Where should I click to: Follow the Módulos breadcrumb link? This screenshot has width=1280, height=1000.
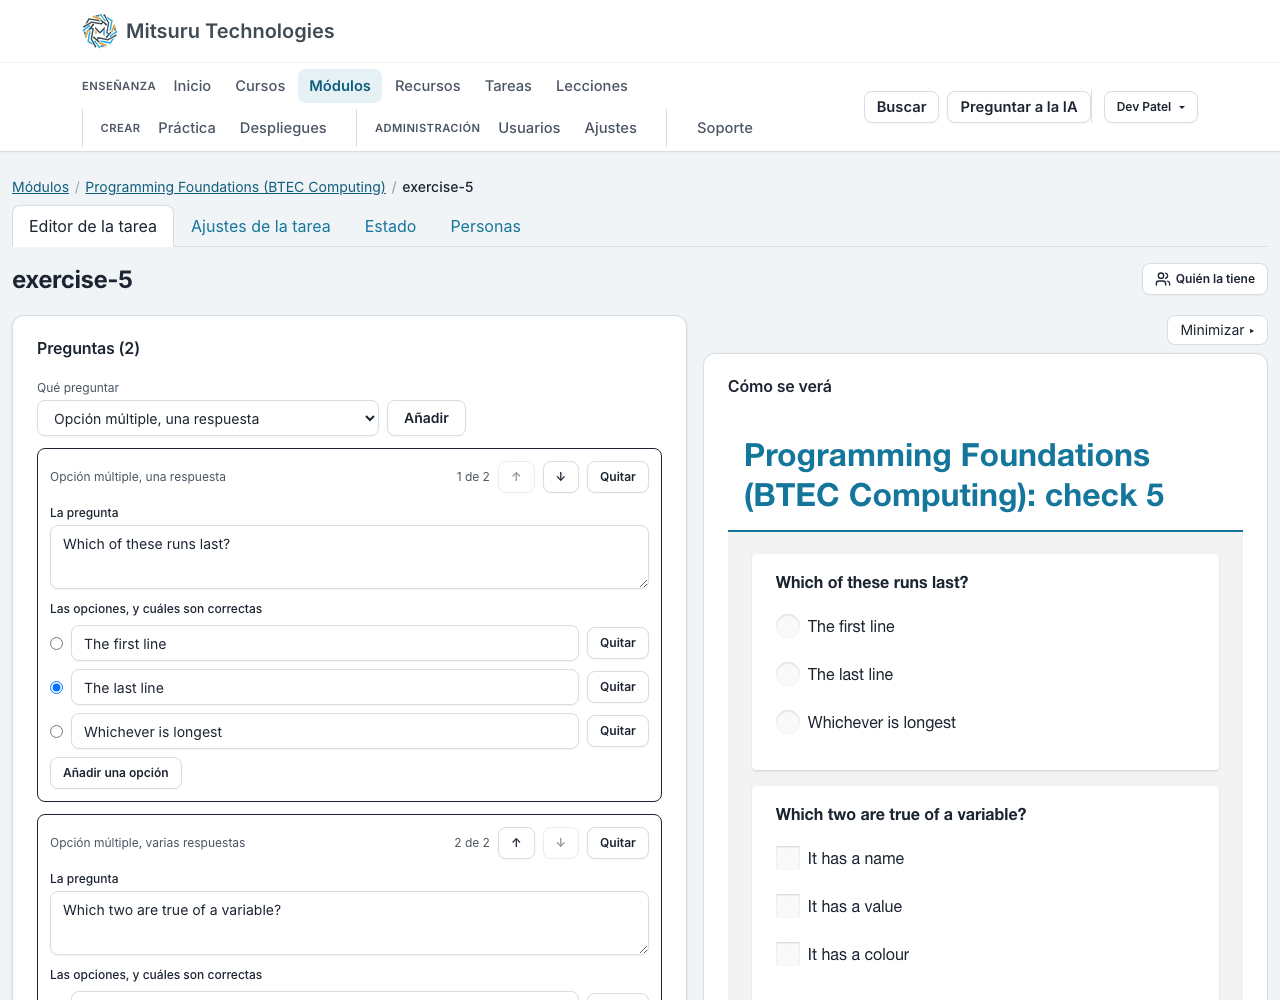click(40, 187)
